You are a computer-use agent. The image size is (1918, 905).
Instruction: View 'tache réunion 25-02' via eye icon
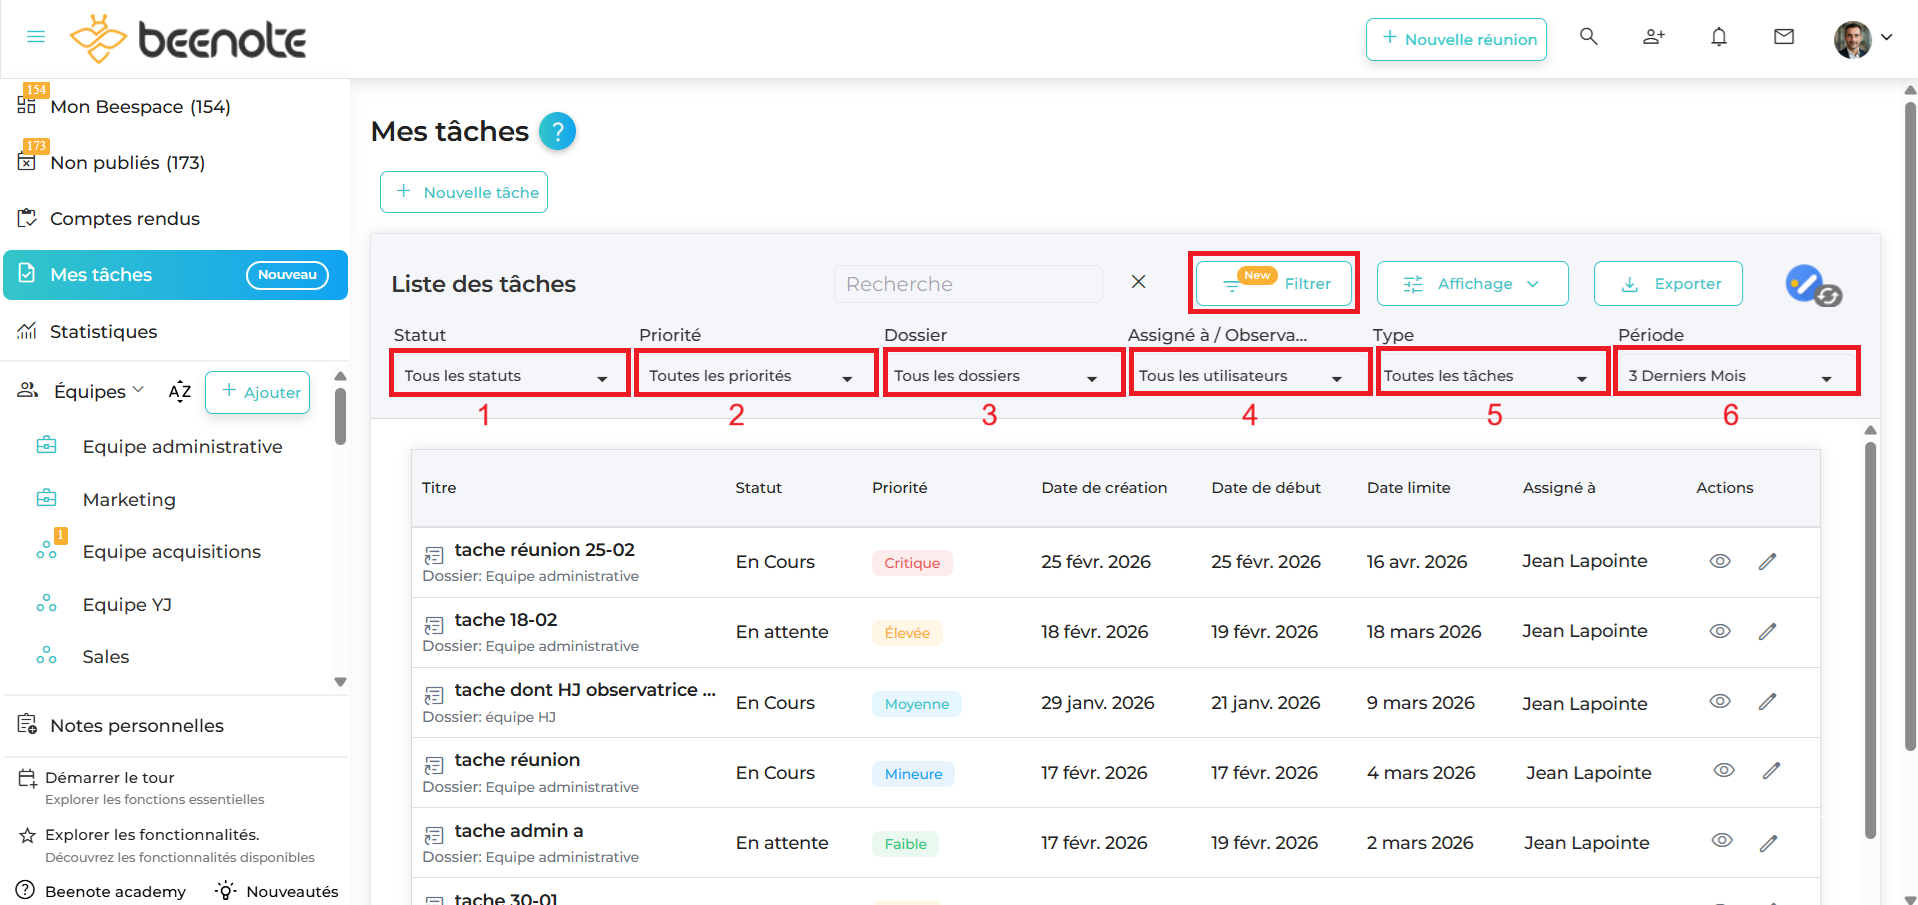[x=1719, y=561]
